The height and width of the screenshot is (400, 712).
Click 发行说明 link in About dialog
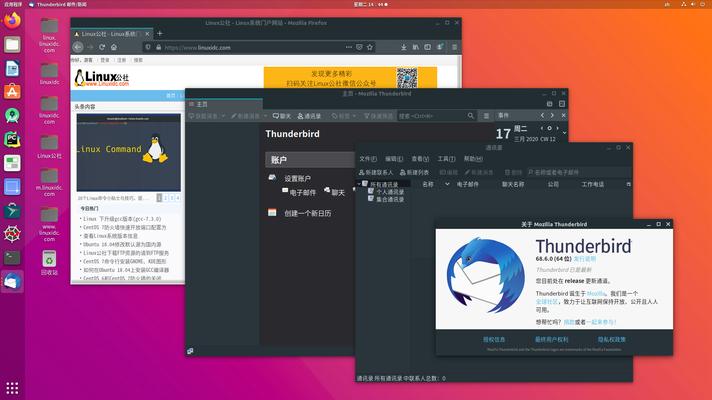(x=584, y=259)
